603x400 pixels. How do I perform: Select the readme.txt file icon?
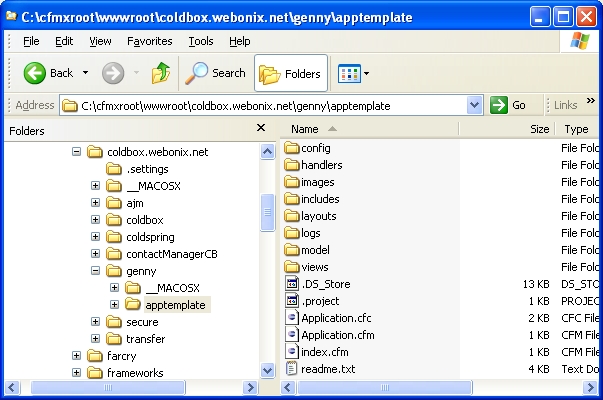[x=292, y=369]
